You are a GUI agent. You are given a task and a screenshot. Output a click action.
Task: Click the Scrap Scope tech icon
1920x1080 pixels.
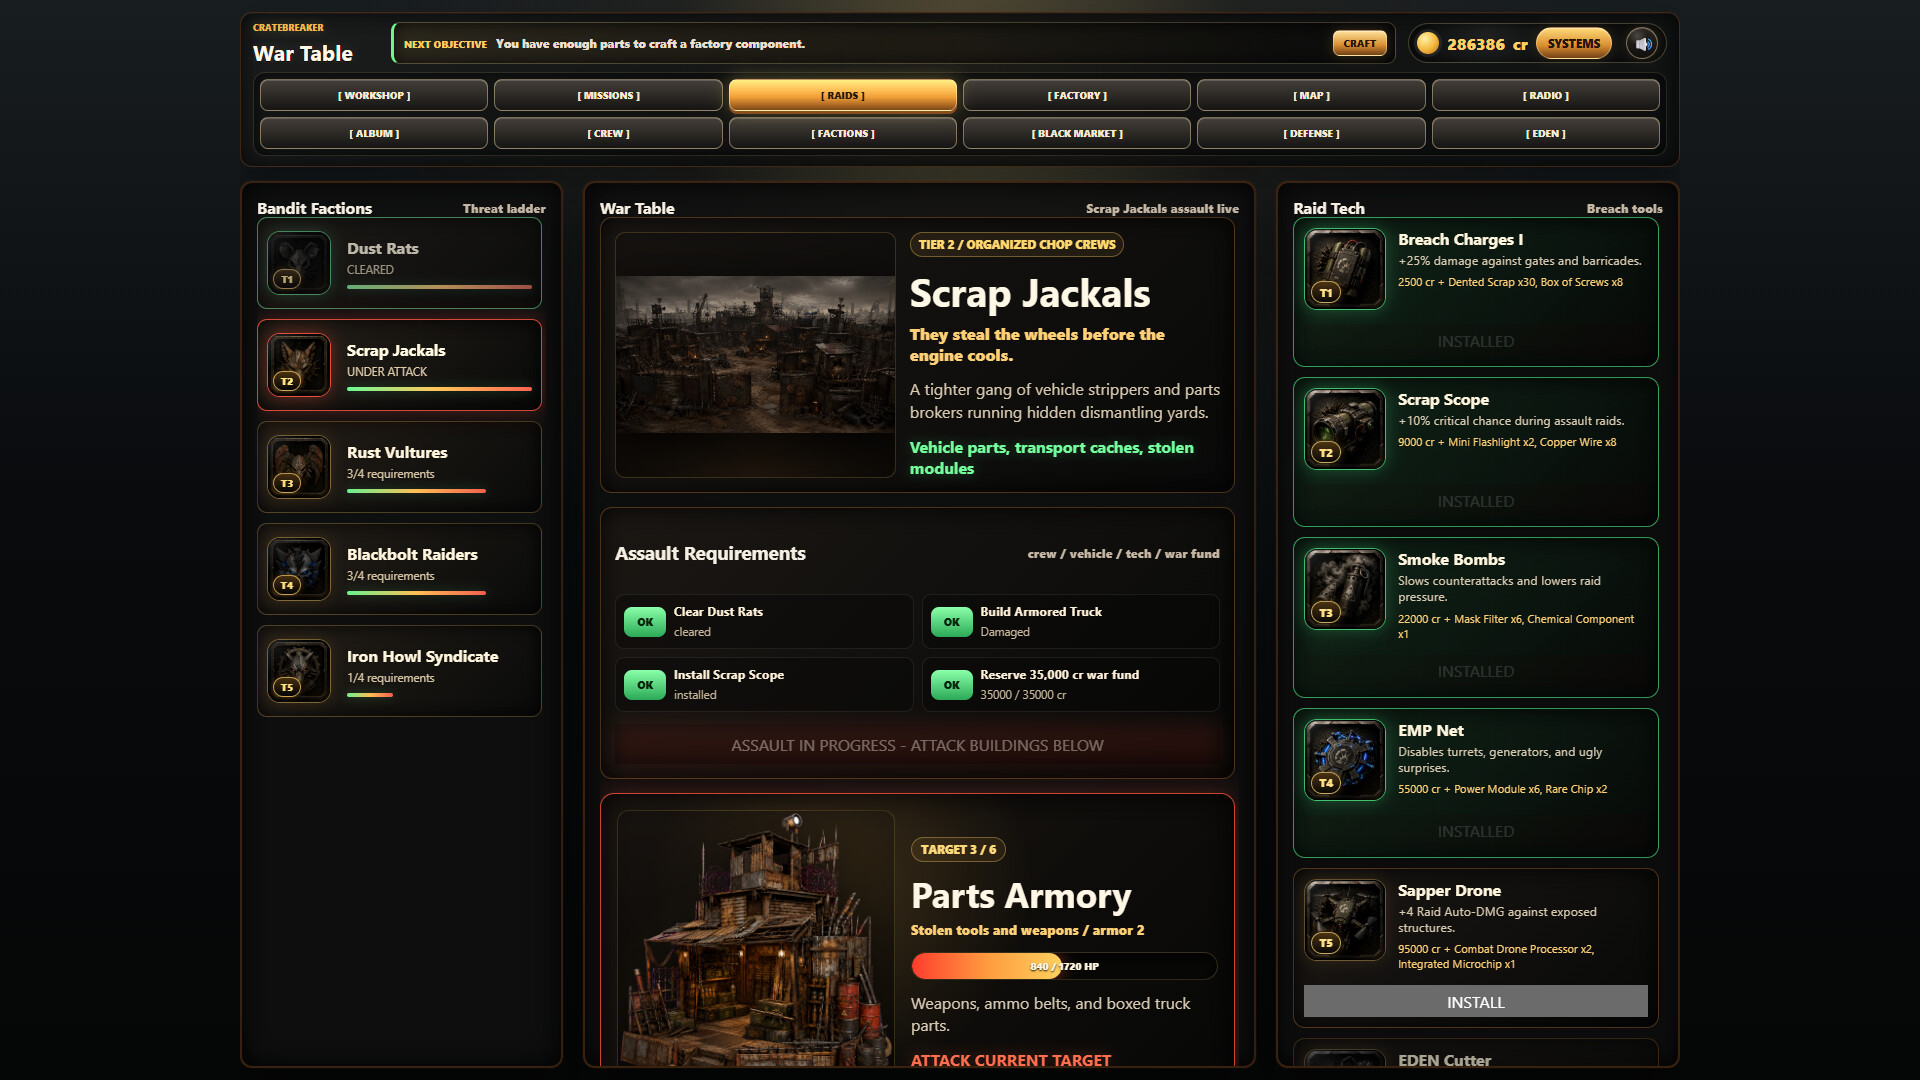(x=1345, y=429)
